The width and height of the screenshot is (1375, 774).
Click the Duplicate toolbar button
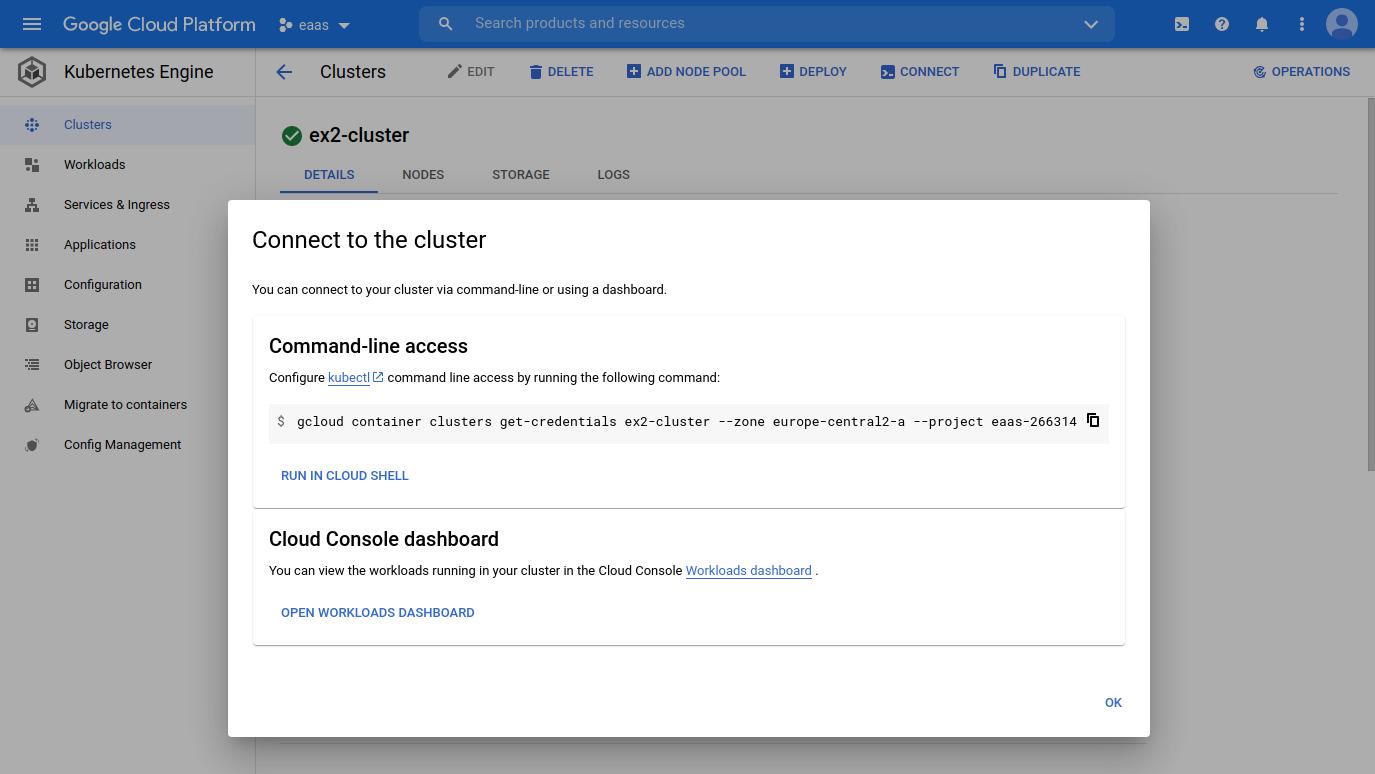coord(1037,72)
